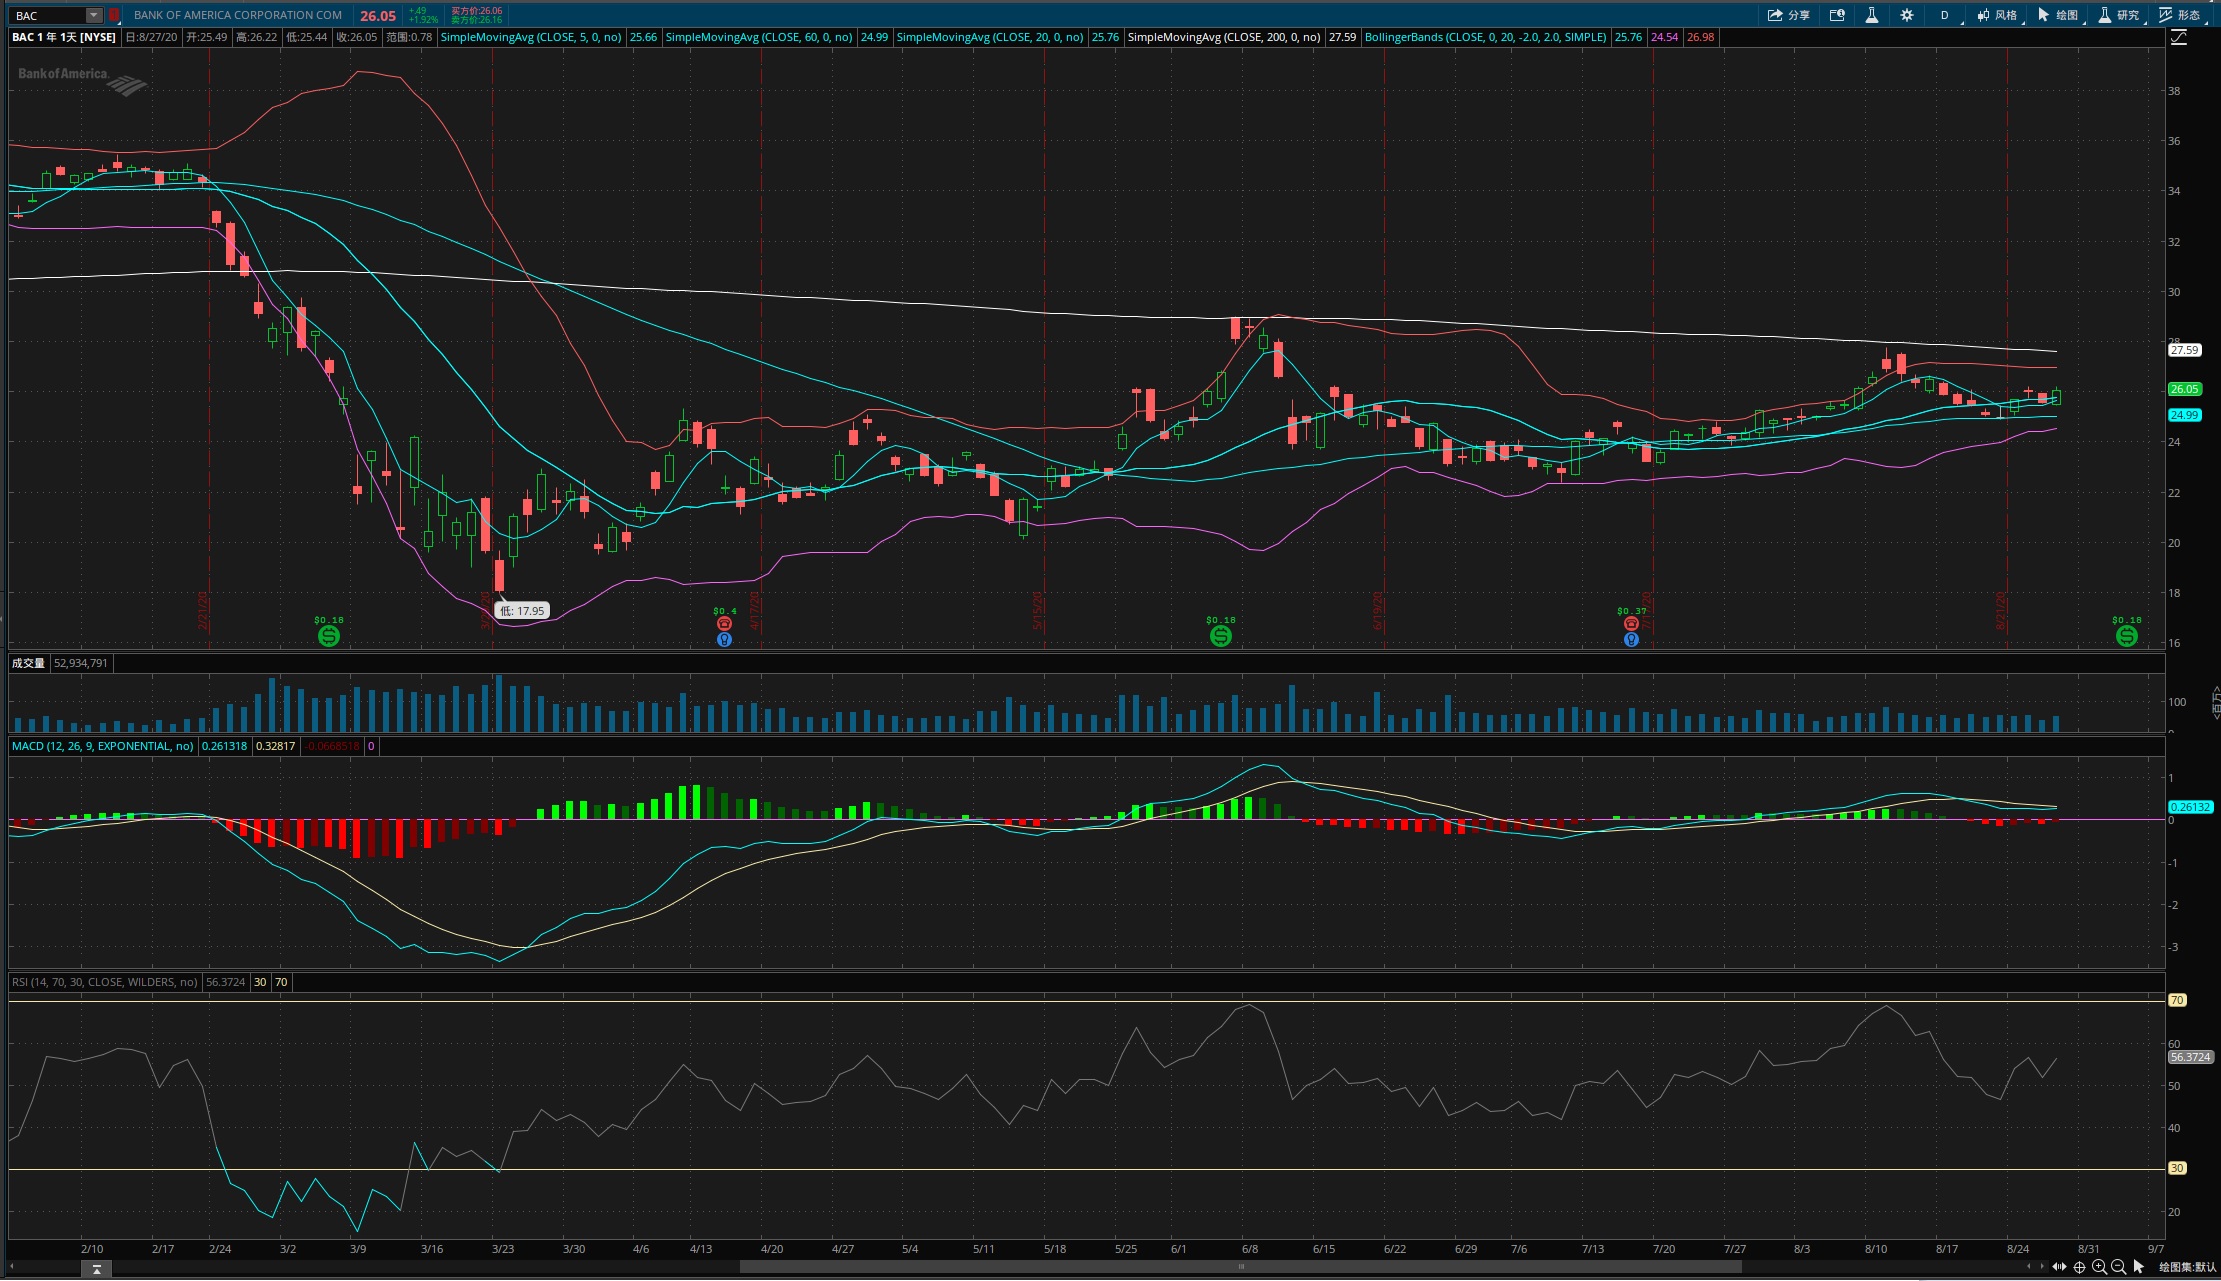Click the flask icon next to gear
This screenshot has width=2221, height=1281.
click(x=1871, y=15)
